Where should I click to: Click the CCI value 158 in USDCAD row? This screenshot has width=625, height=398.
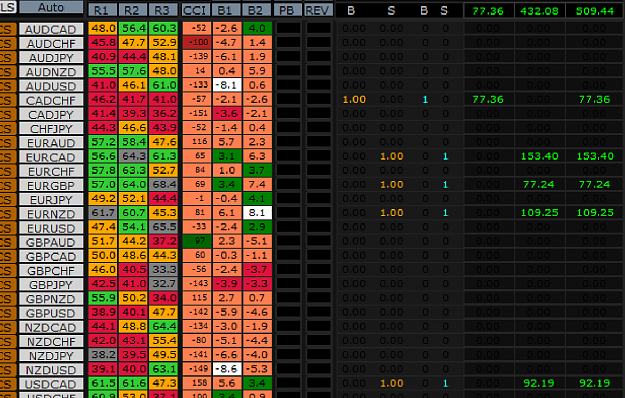click(x=197, y=383)
